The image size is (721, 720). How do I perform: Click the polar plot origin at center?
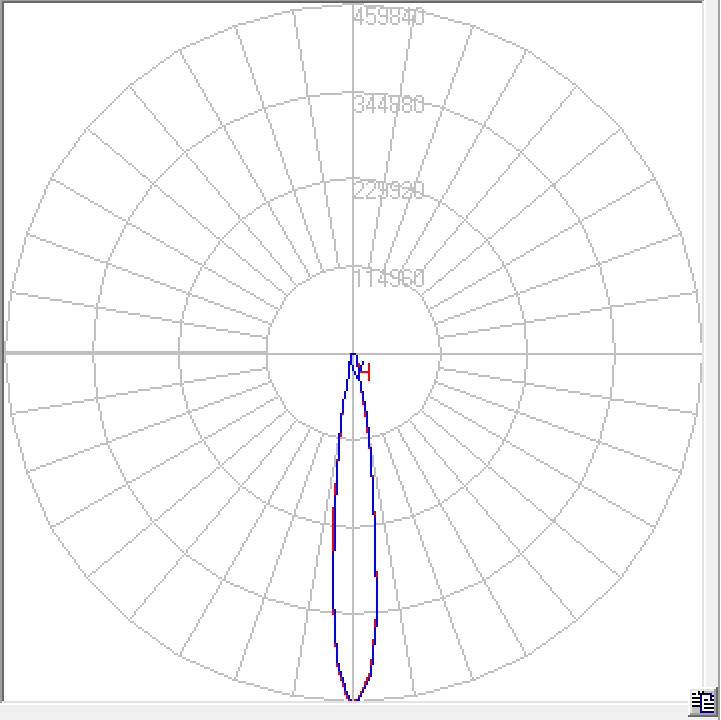353,353
